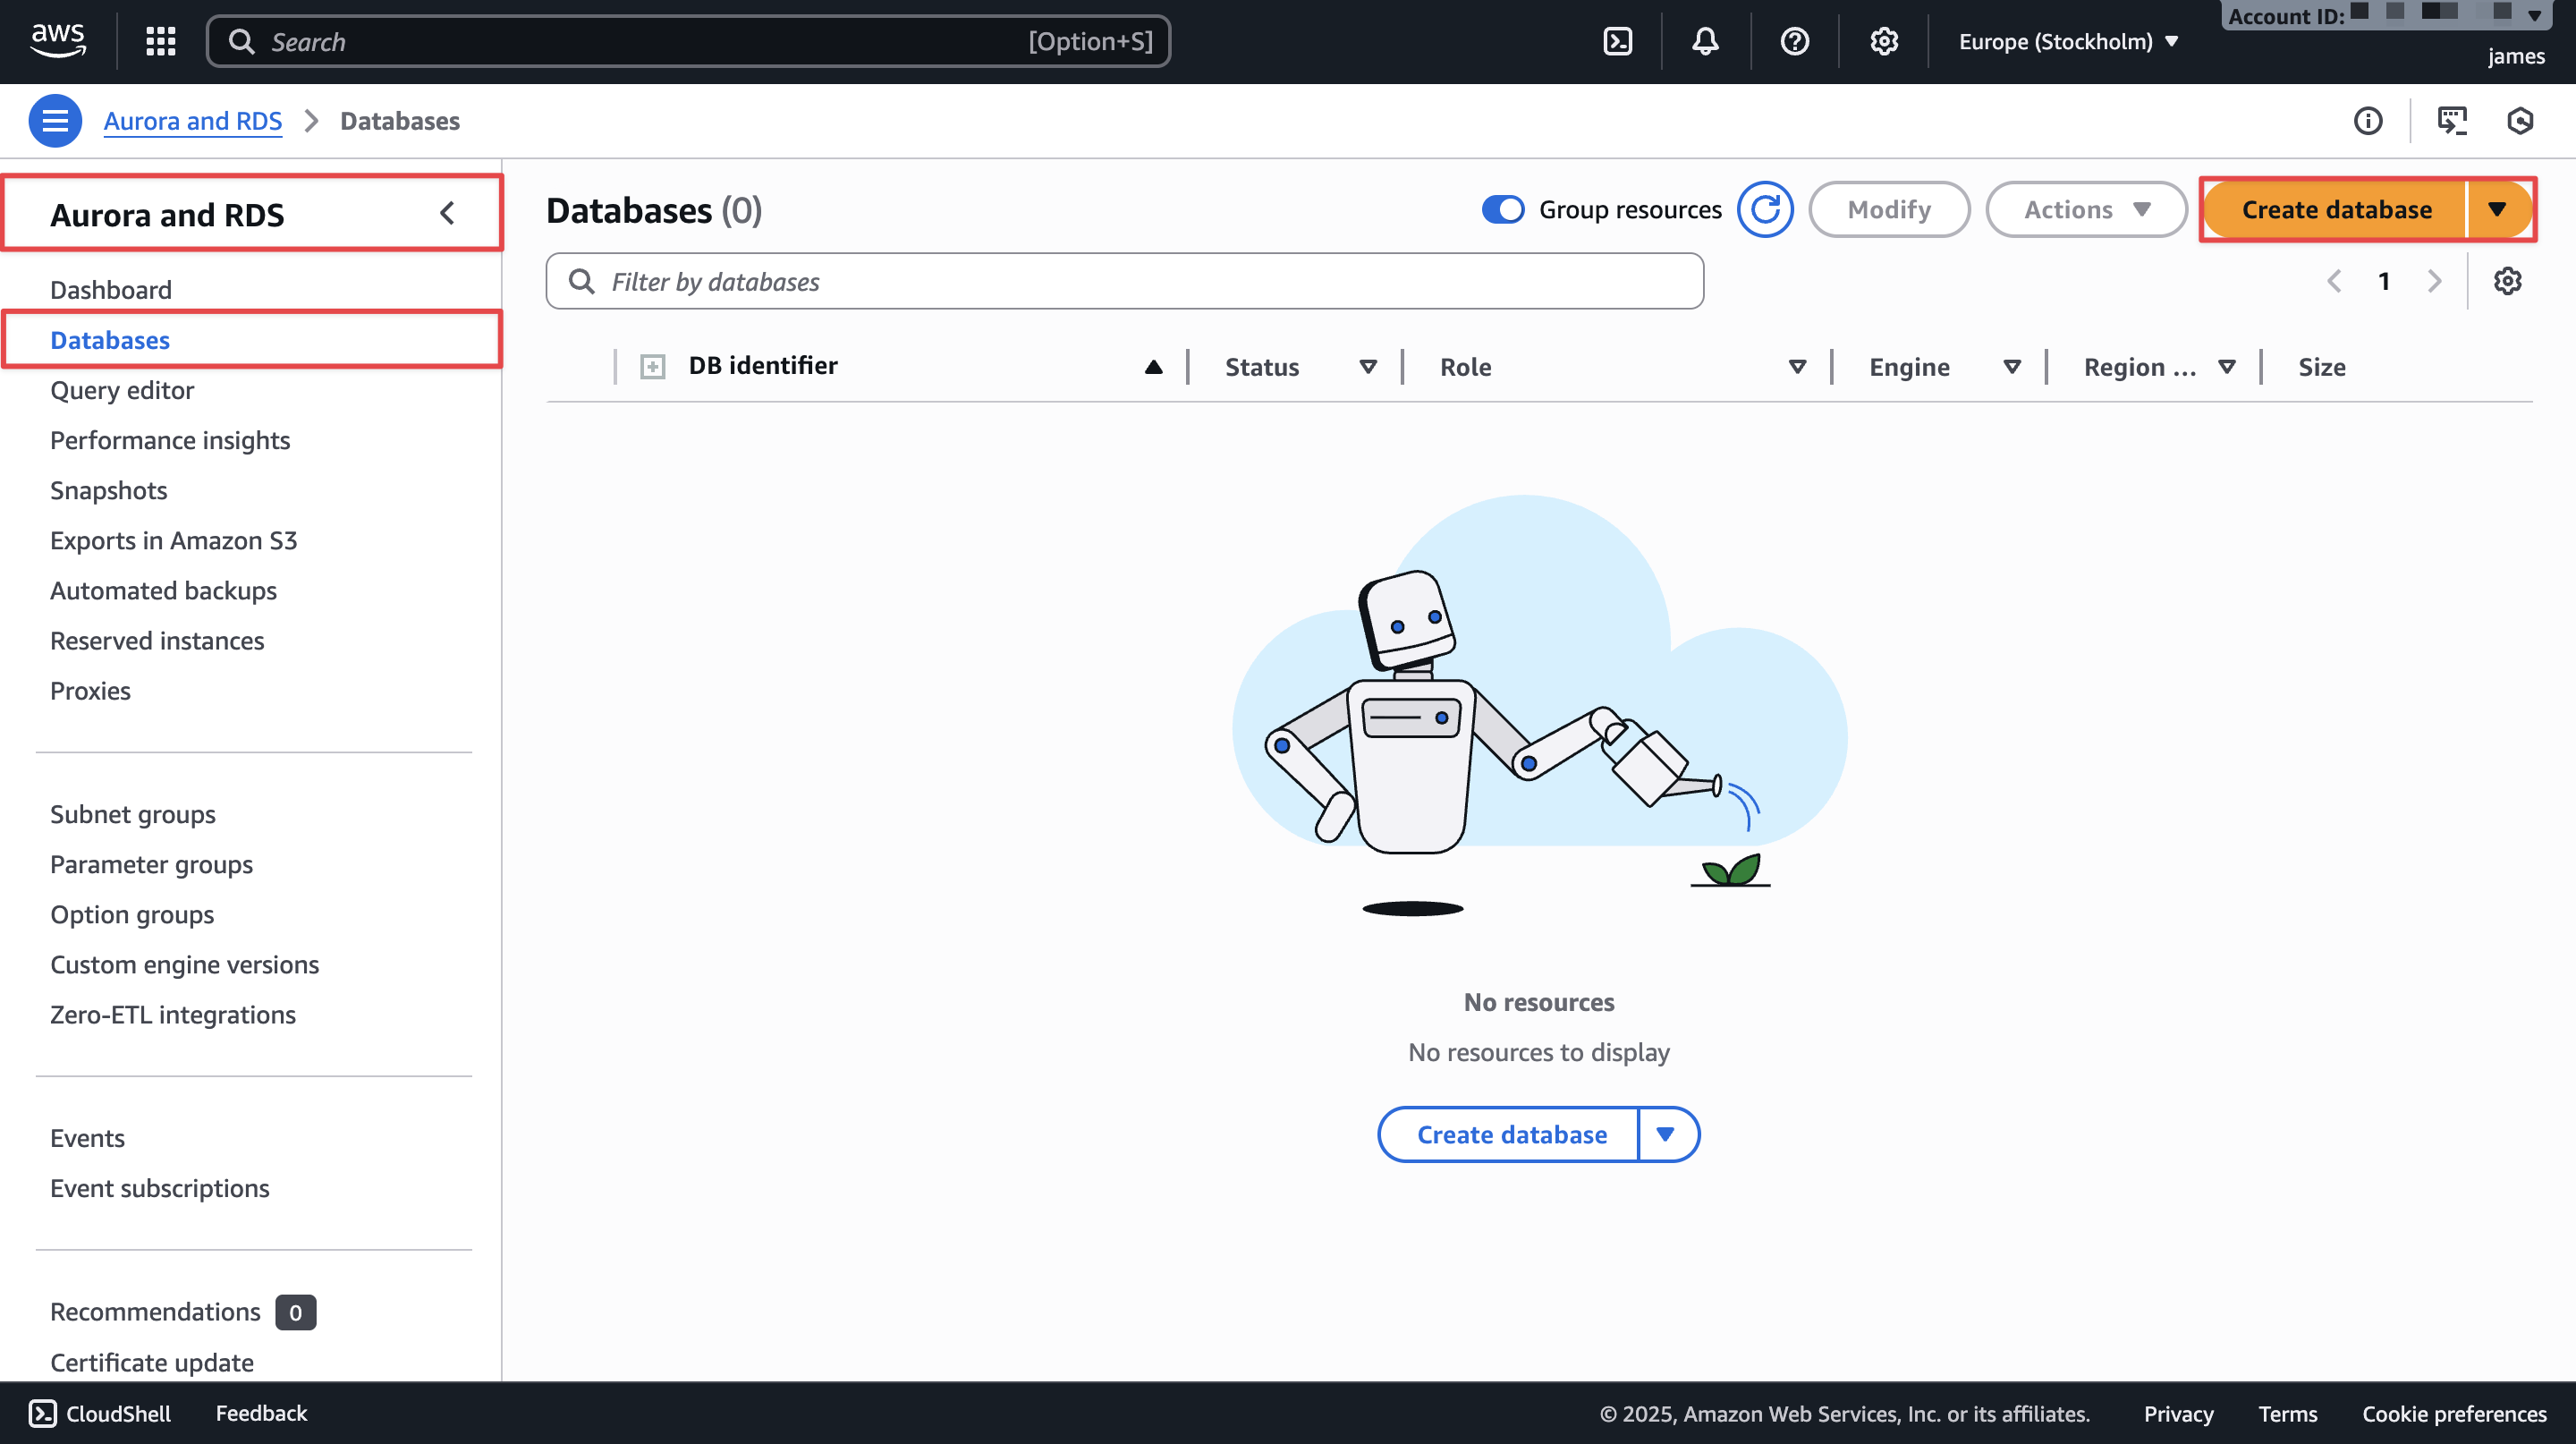Refresh the databases list
Viewport: 2576px width, 1444px height.
(1764, 210)
